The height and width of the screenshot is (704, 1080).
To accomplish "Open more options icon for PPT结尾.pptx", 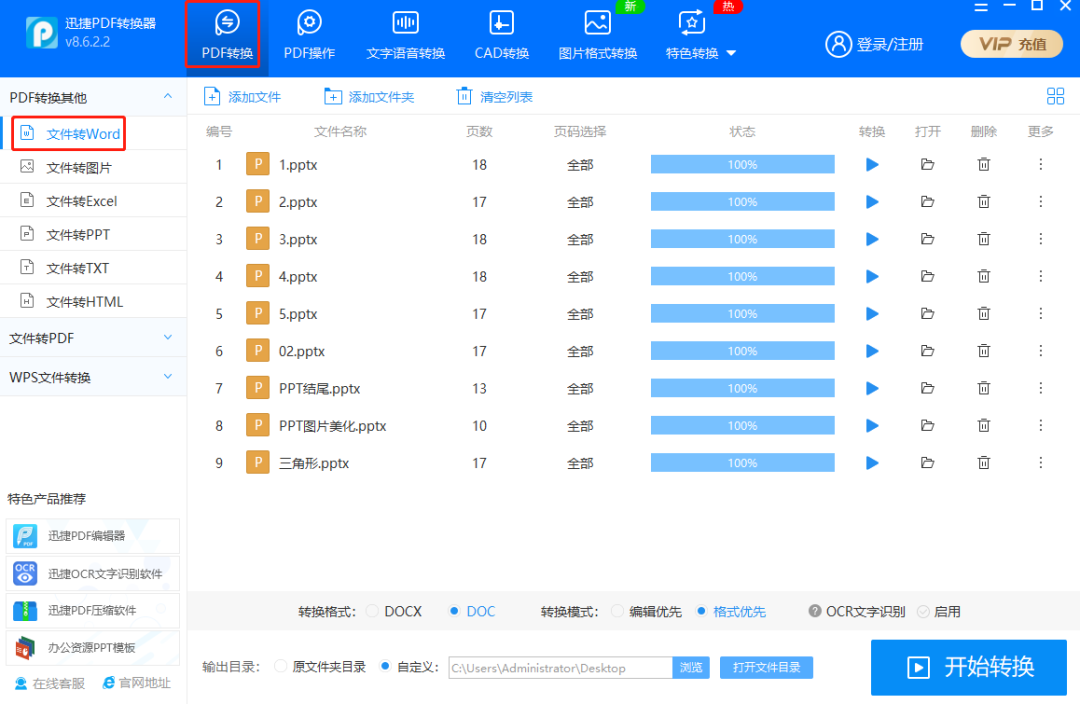I will tap(1040, 387).
